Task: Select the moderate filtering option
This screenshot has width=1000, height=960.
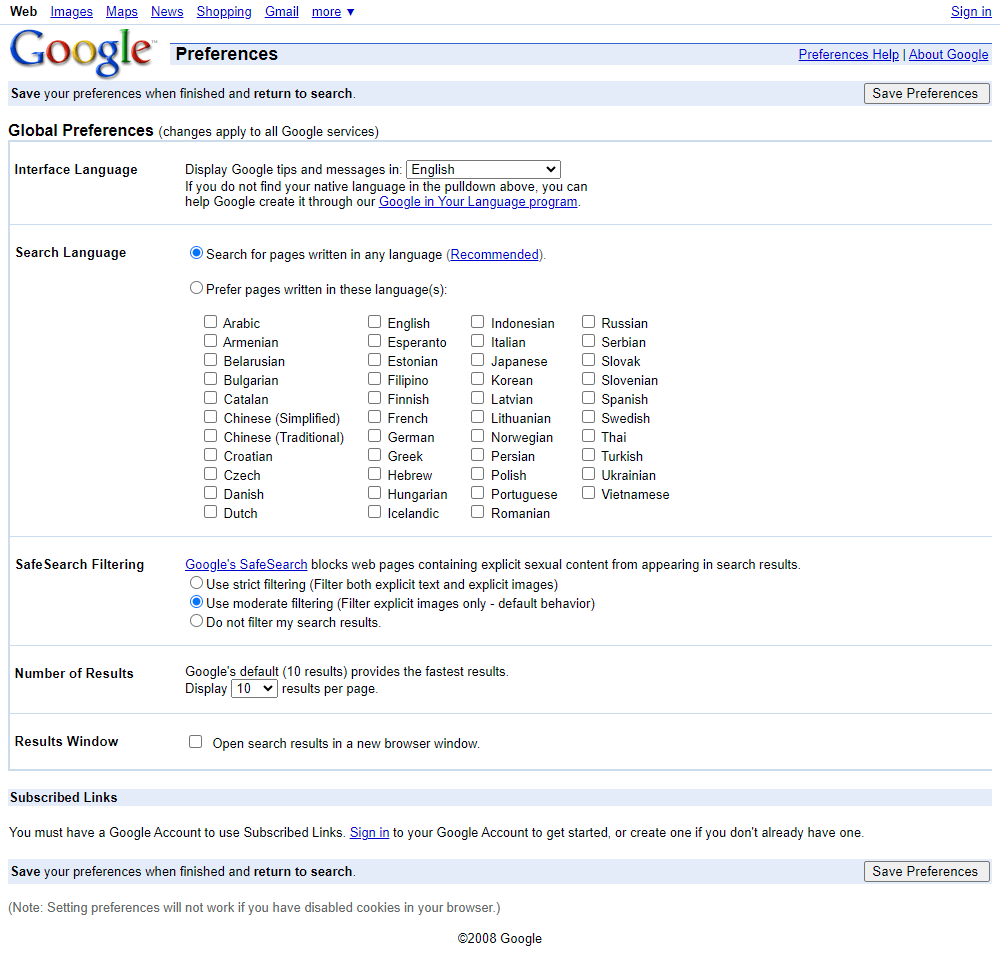Action: [196, 602]
